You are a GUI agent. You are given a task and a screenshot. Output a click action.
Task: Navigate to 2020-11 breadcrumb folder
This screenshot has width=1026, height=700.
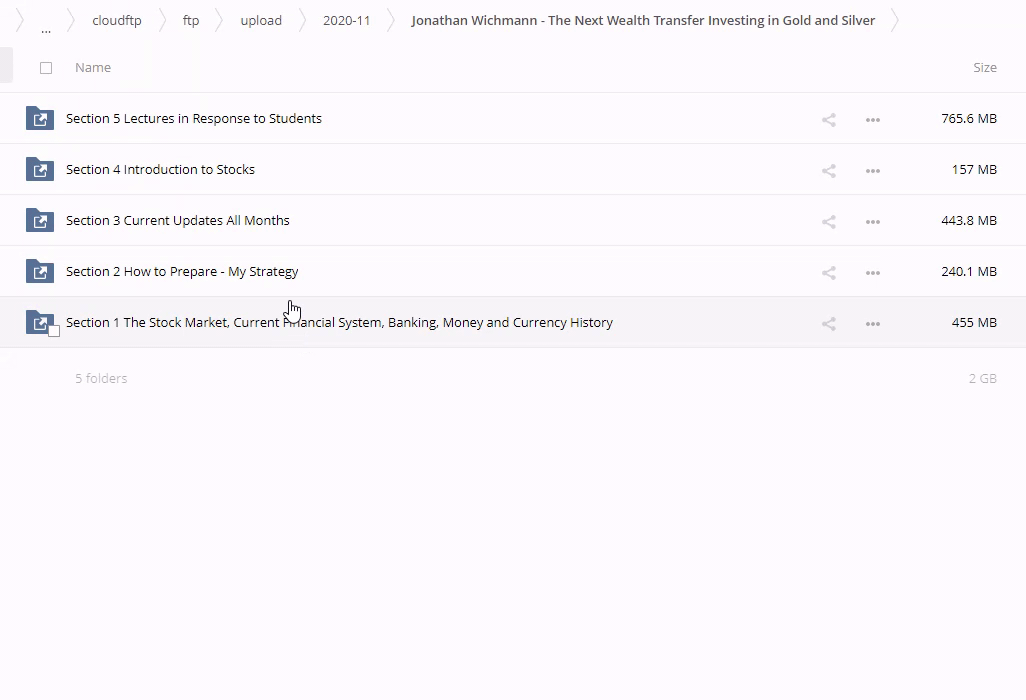tap(346, 20)
